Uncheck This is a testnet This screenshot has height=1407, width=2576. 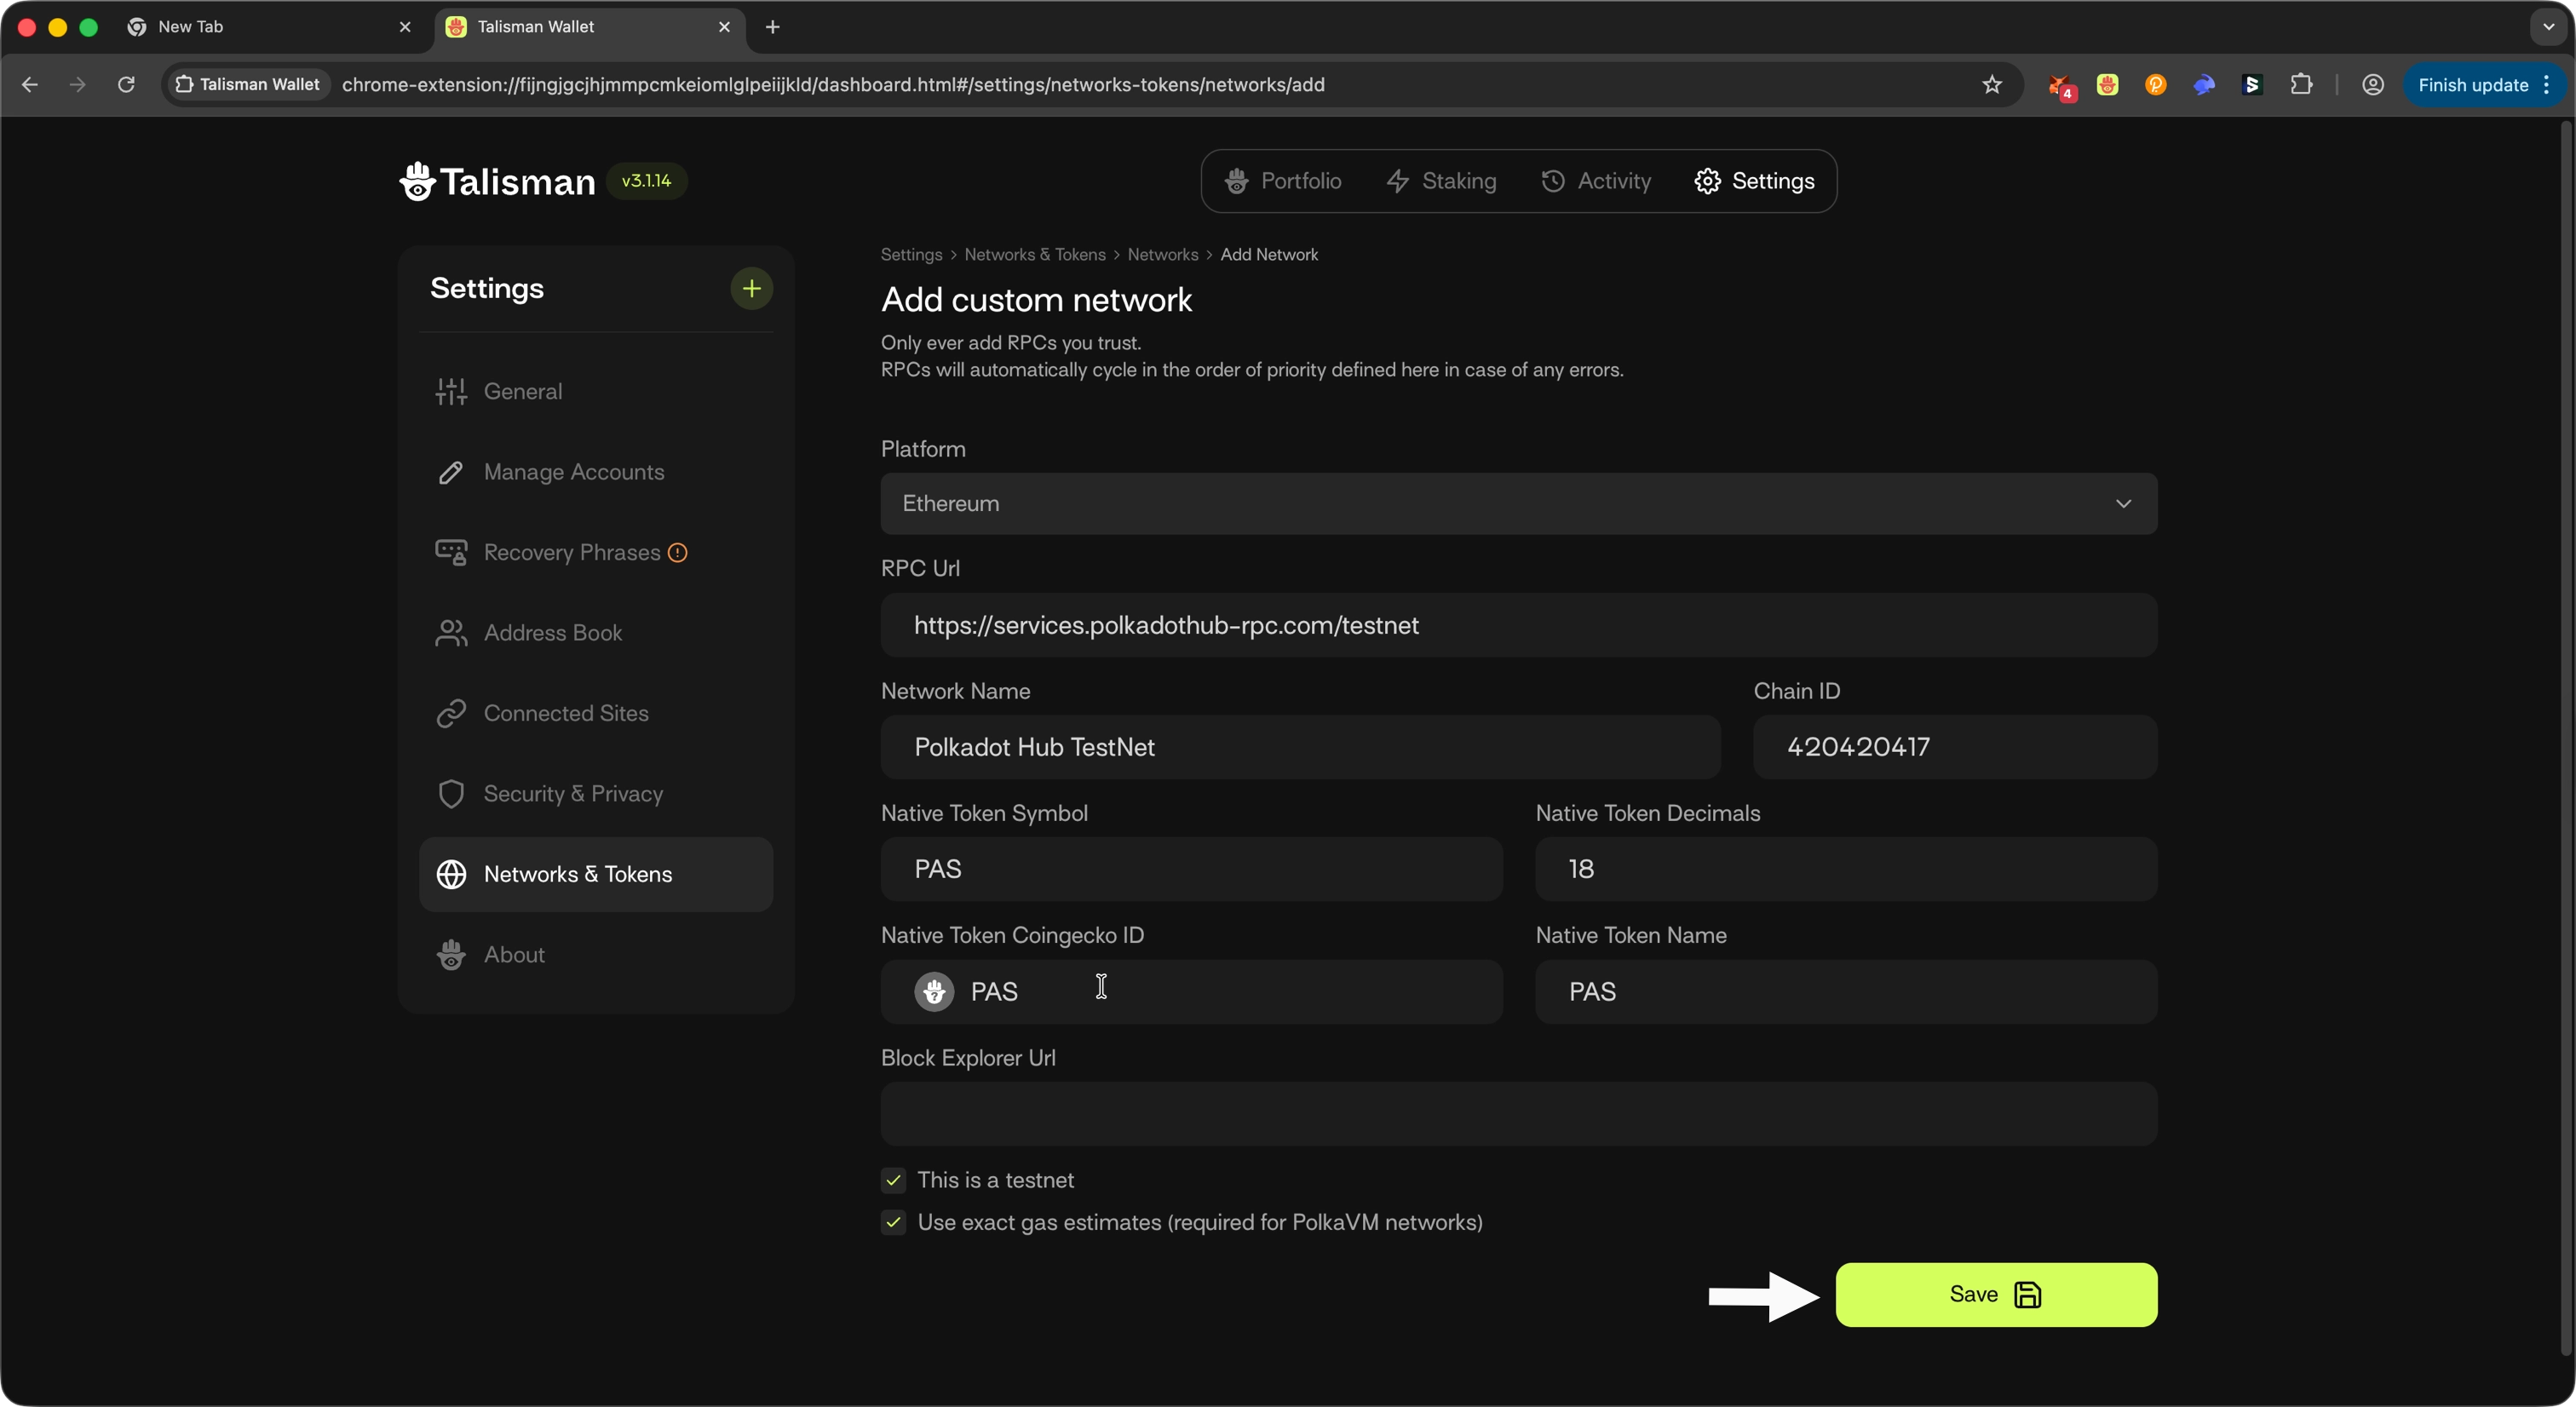pos(894,1180)
